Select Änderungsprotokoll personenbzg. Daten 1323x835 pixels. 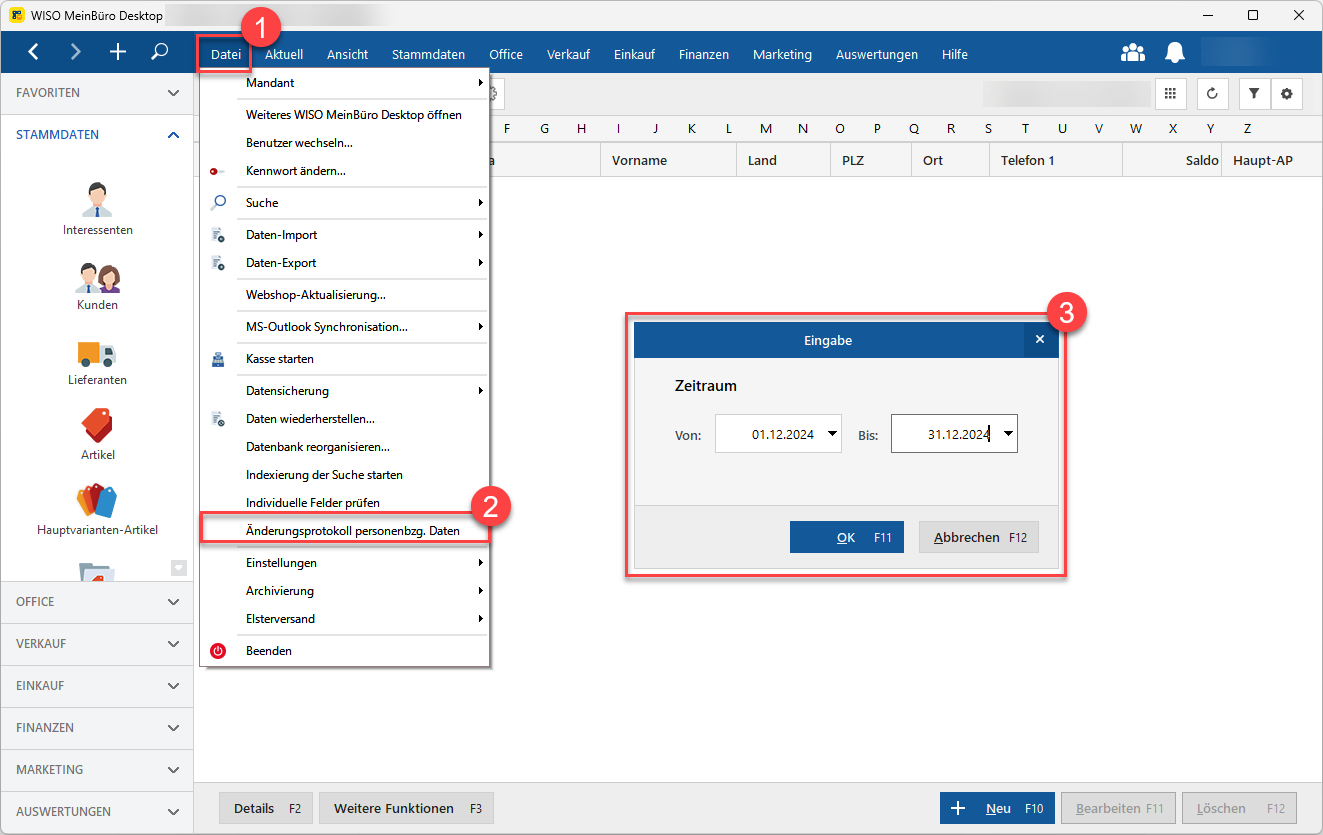345,531
